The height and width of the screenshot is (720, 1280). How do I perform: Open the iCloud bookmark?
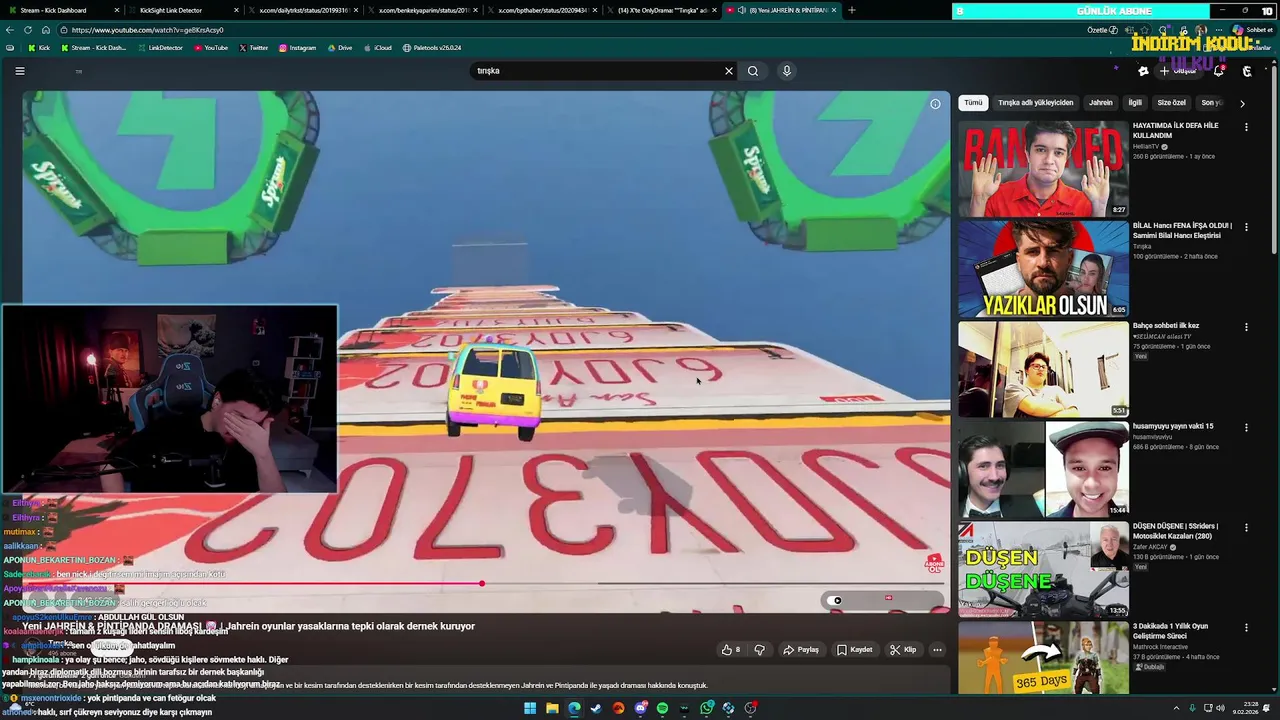[377, 48]
